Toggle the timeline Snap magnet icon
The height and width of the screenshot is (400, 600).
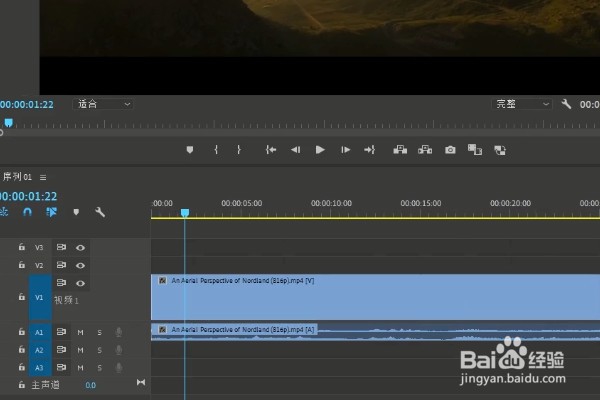[x=27, y=212]
